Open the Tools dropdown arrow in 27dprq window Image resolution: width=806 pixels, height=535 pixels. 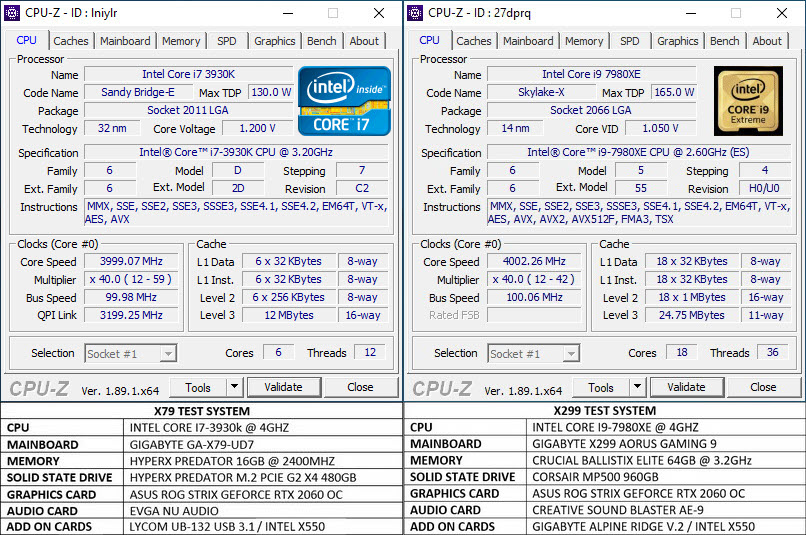pos(637,387)
